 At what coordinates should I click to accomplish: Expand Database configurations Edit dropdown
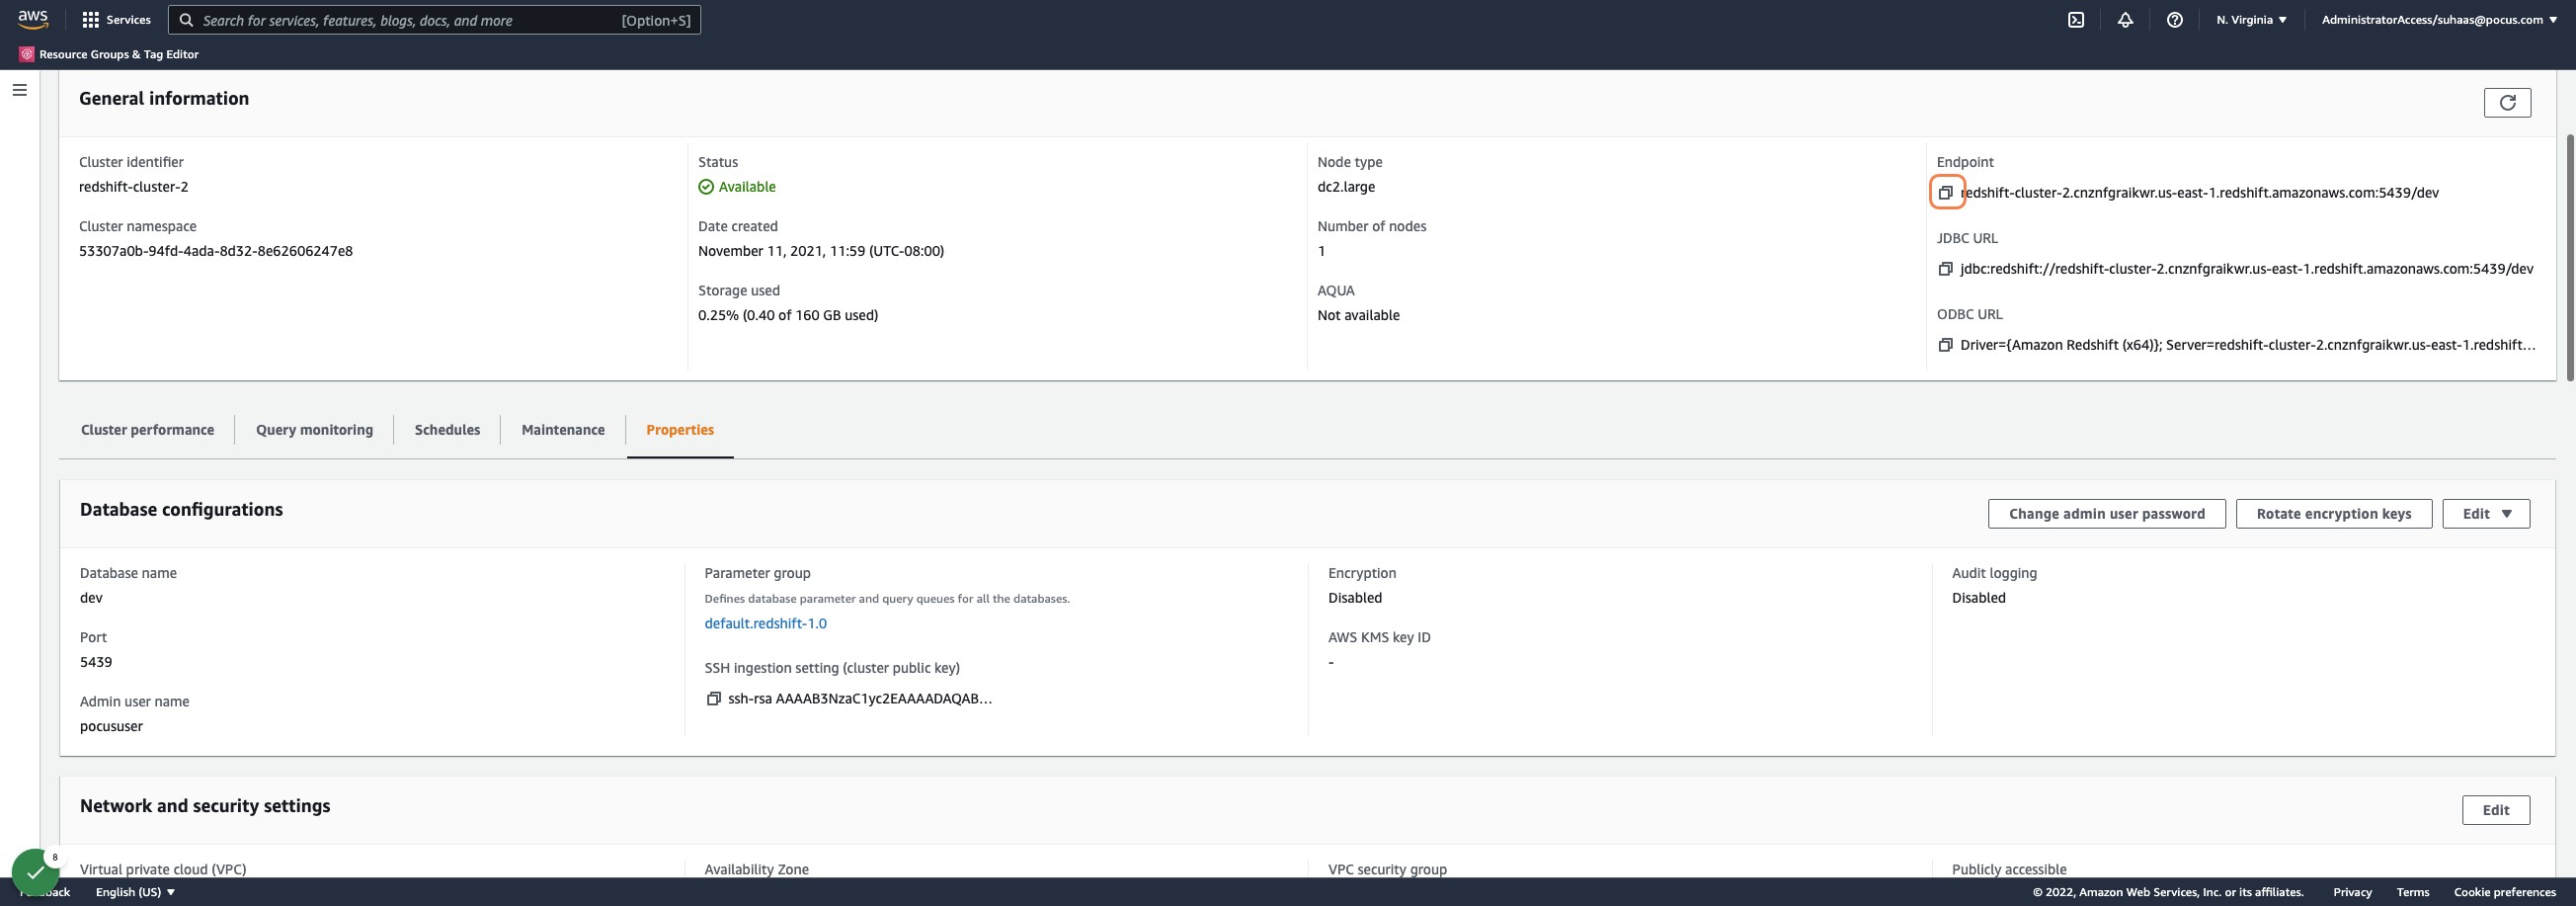(2486, 514)
